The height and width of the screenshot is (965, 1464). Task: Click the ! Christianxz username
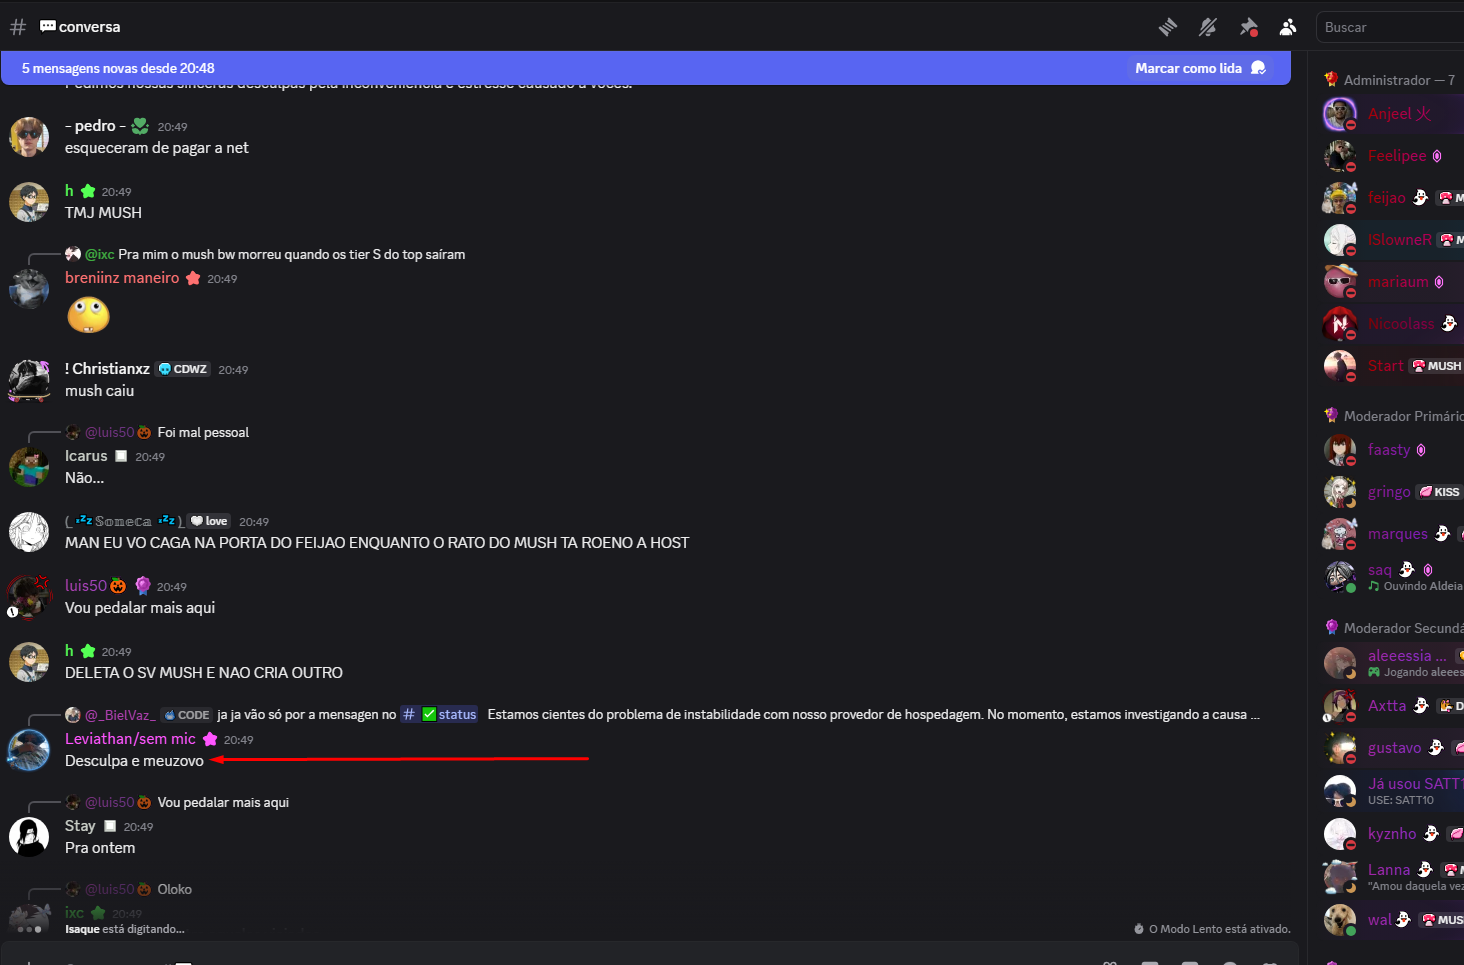coord(107,369)
